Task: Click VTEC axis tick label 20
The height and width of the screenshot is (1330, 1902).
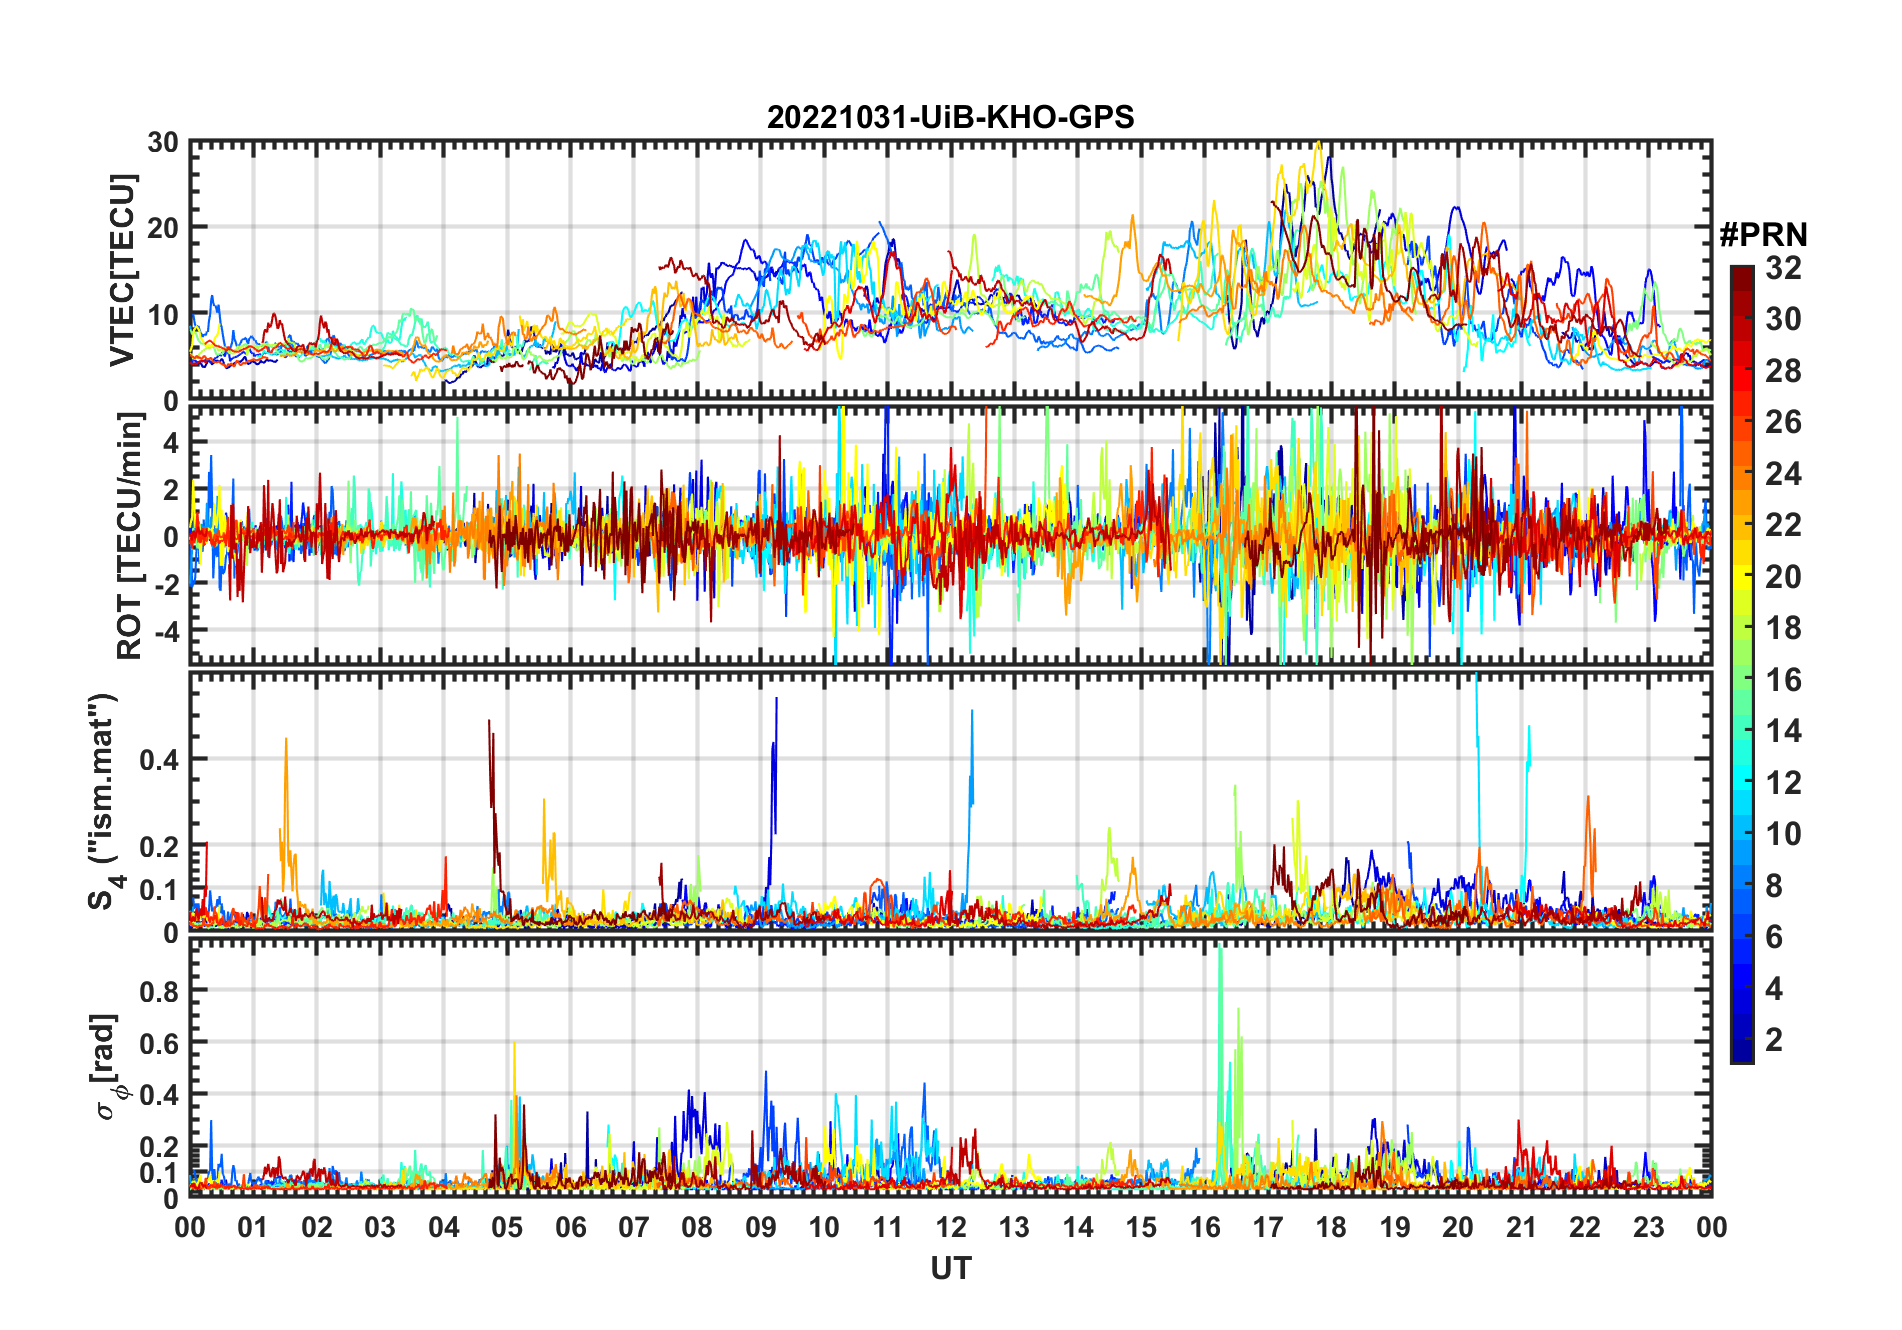Action: (163, 228)
